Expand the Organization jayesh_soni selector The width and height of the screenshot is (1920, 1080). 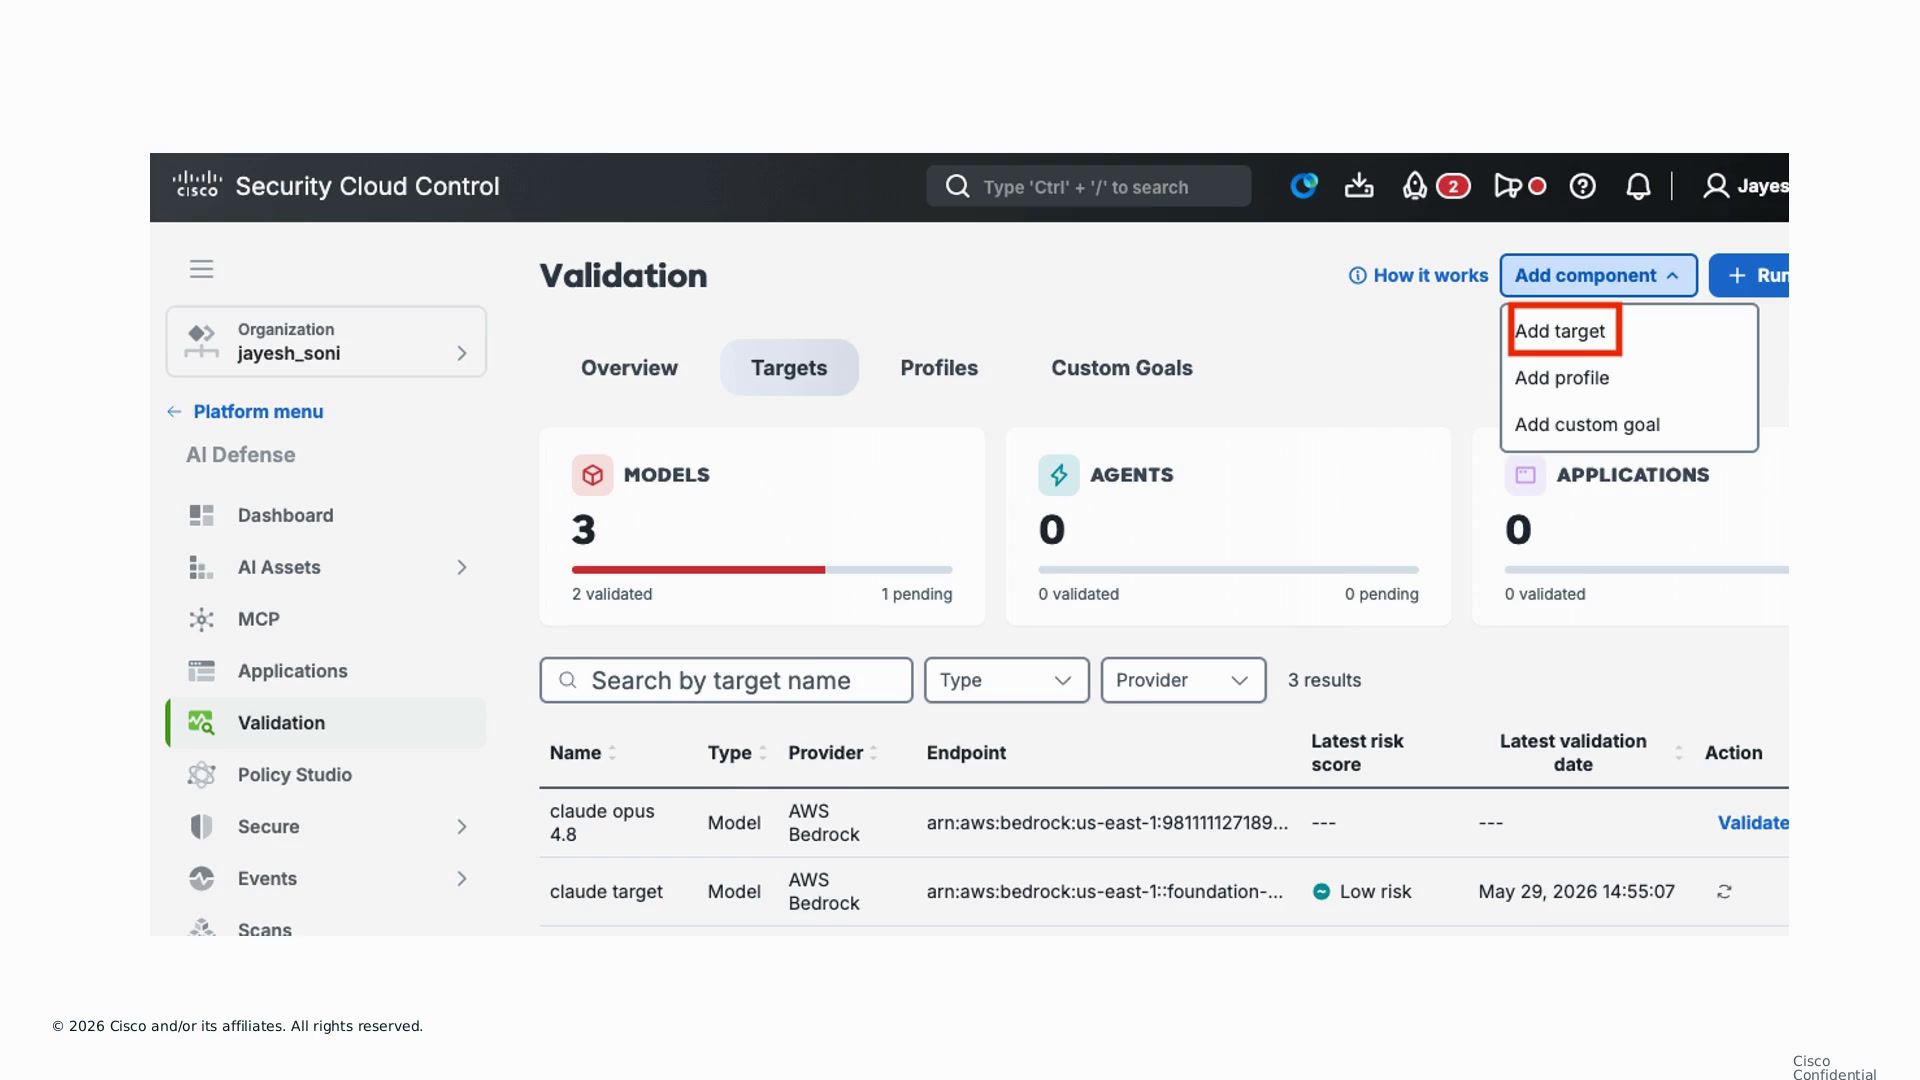(326, 341)
